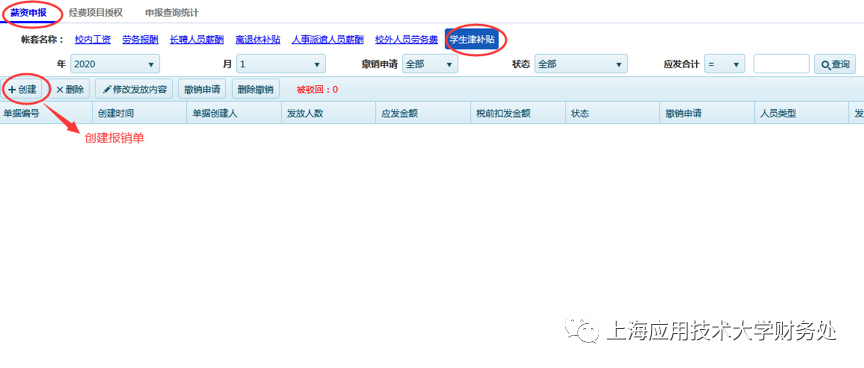Click the 创建 button
The height and width of the screenshot is (368, 864).
tap(23, 89)
